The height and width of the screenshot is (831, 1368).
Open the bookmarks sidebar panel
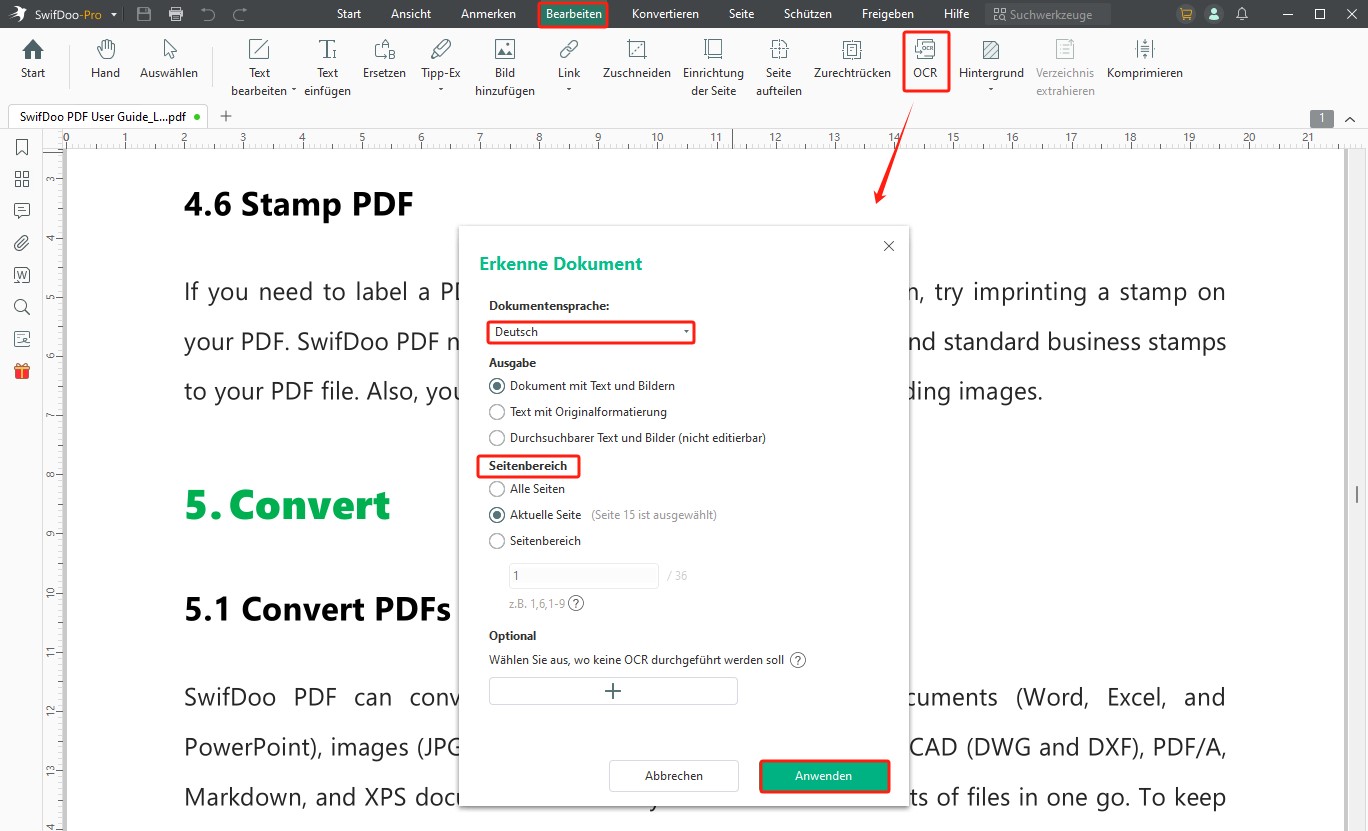[22, 147]
